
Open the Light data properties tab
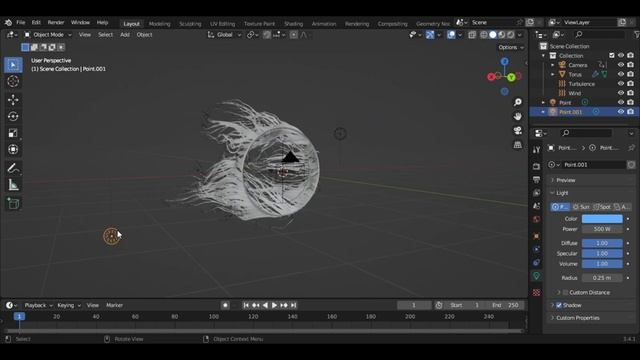[536, 276]
